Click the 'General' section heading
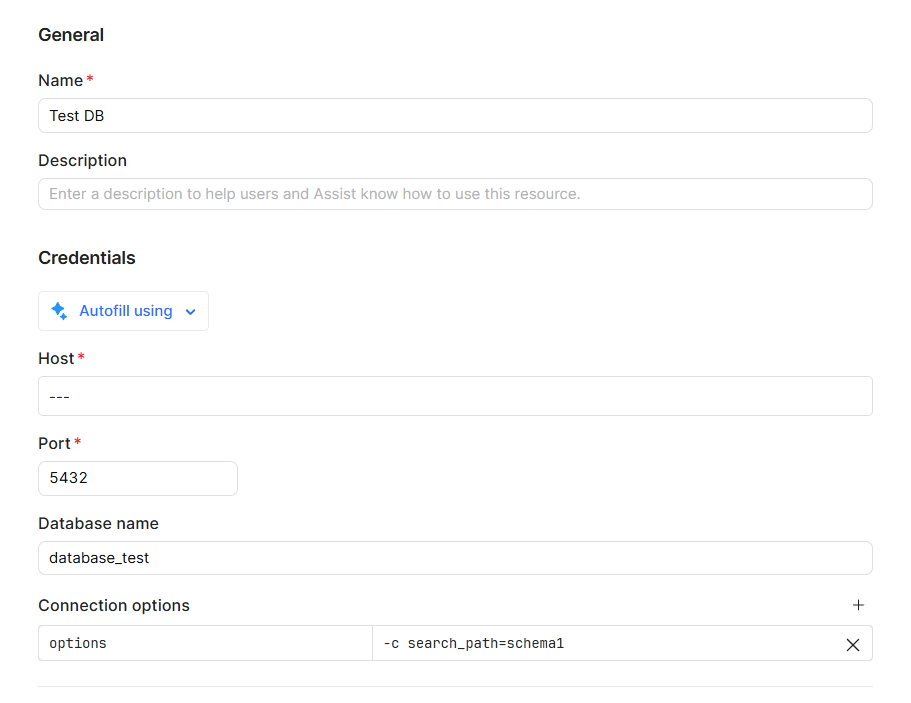This screenshot has width=911, height=703. [71, 35]
